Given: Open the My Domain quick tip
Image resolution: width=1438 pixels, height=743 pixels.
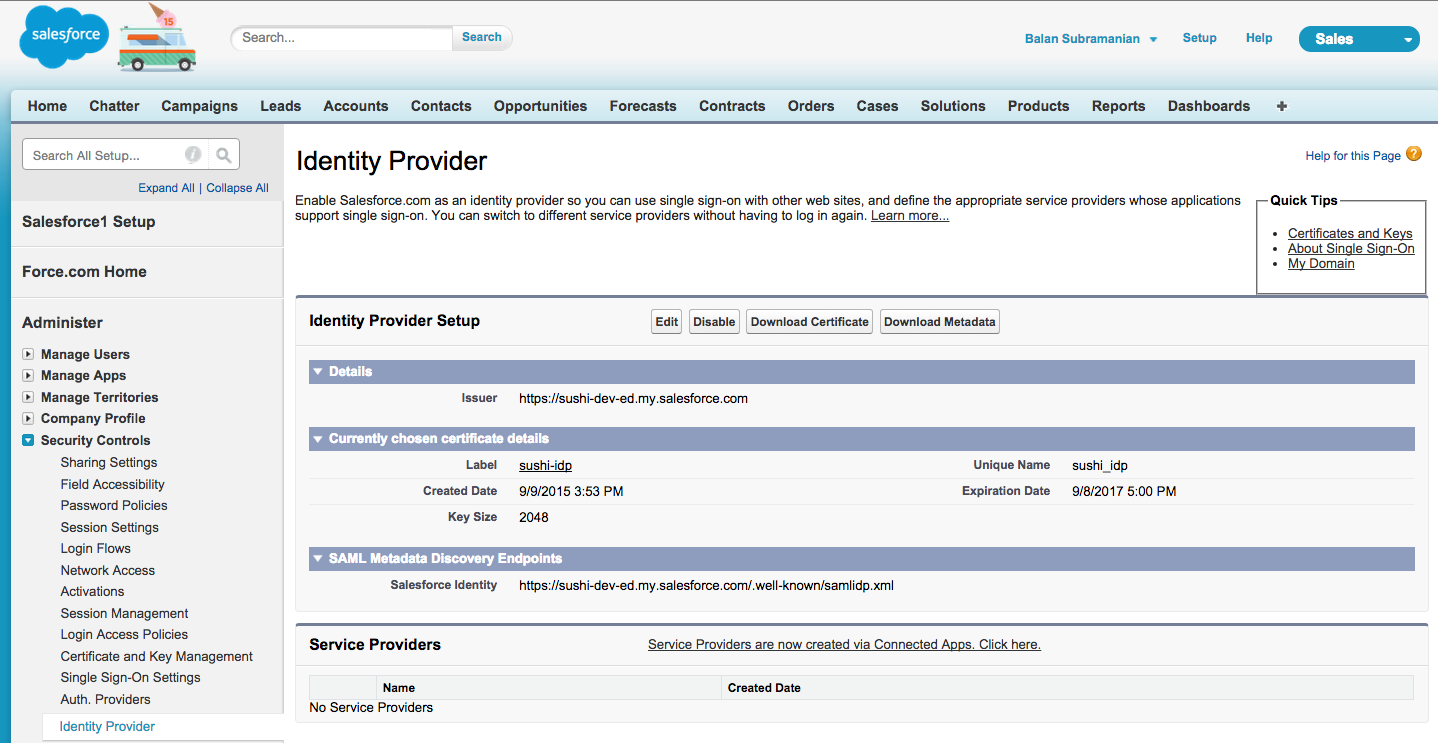Looking at the screenshot, I should click(x=1321, y=264).
